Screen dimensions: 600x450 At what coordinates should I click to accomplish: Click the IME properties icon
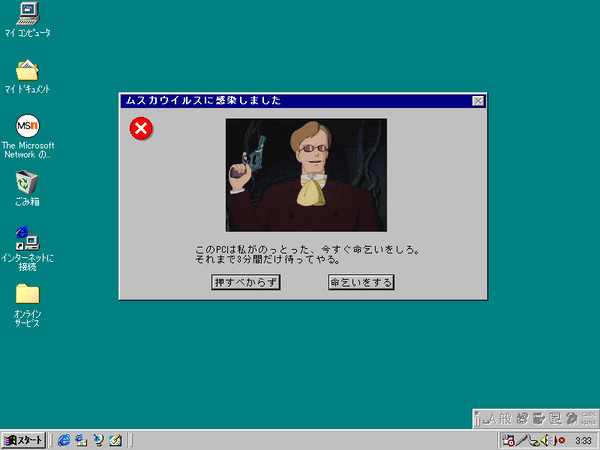pyautogui.click(x=555, y=419)
